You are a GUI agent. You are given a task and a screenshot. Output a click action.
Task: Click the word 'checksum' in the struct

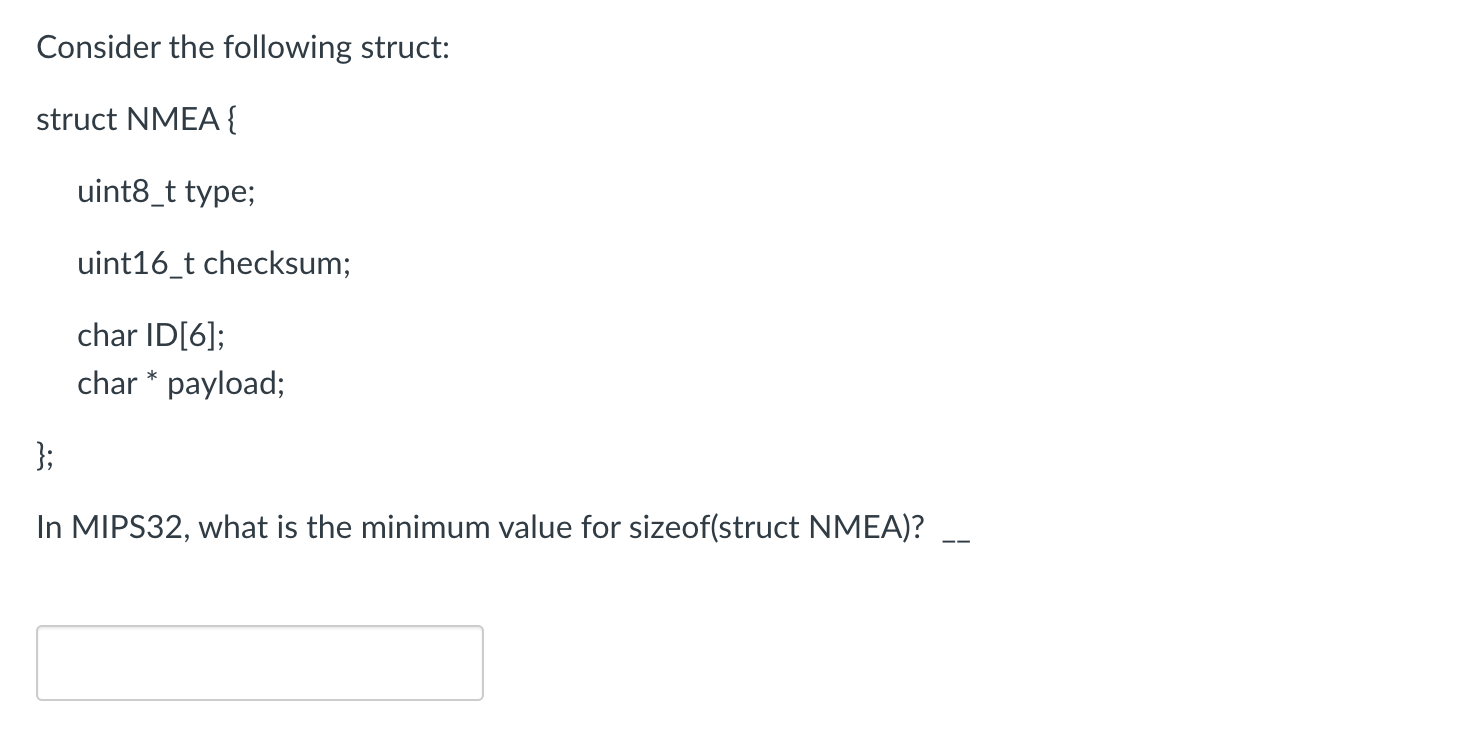click(276, 263)
